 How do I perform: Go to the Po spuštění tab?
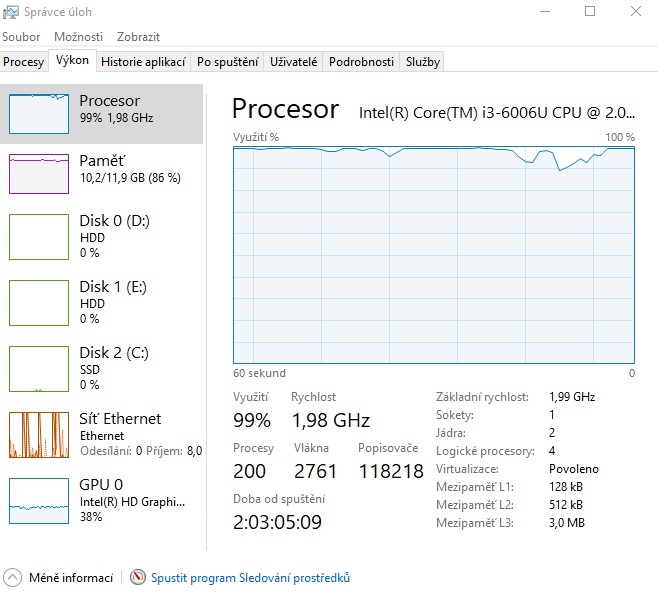point(227,62)
